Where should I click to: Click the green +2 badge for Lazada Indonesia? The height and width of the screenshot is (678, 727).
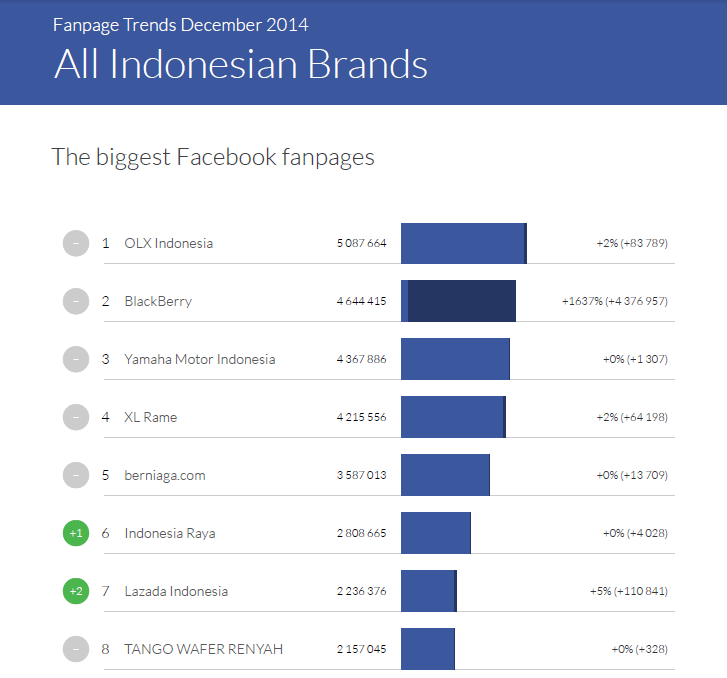[x=75, y=591]
